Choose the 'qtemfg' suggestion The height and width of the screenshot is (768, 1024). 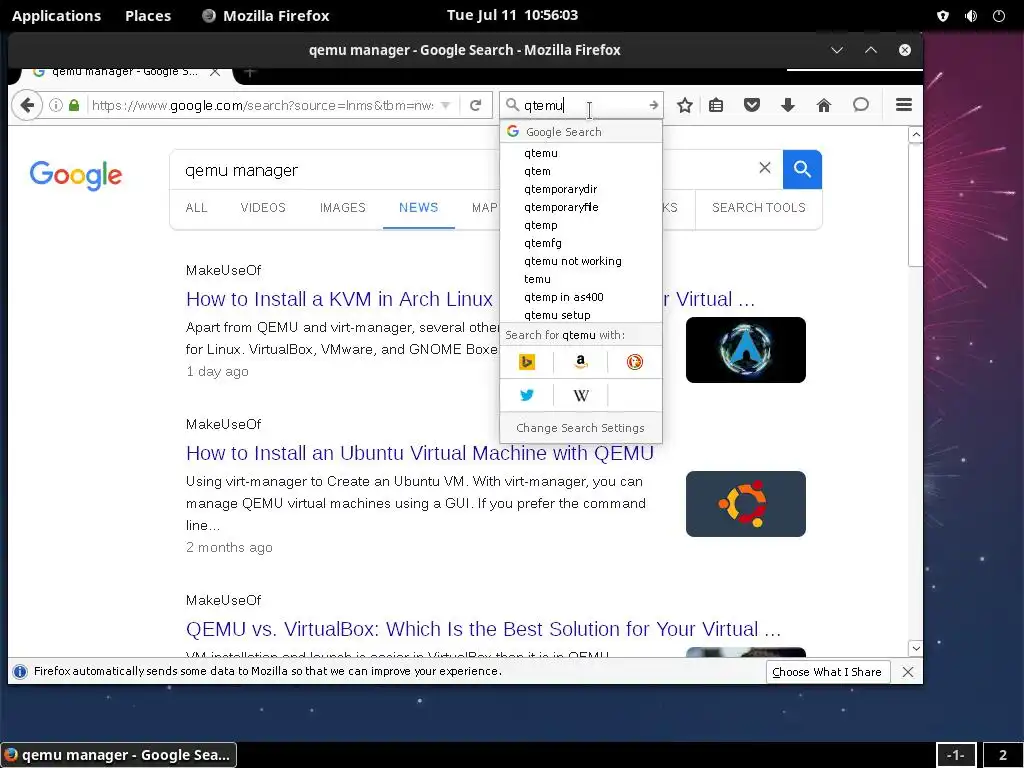point(581,243)
